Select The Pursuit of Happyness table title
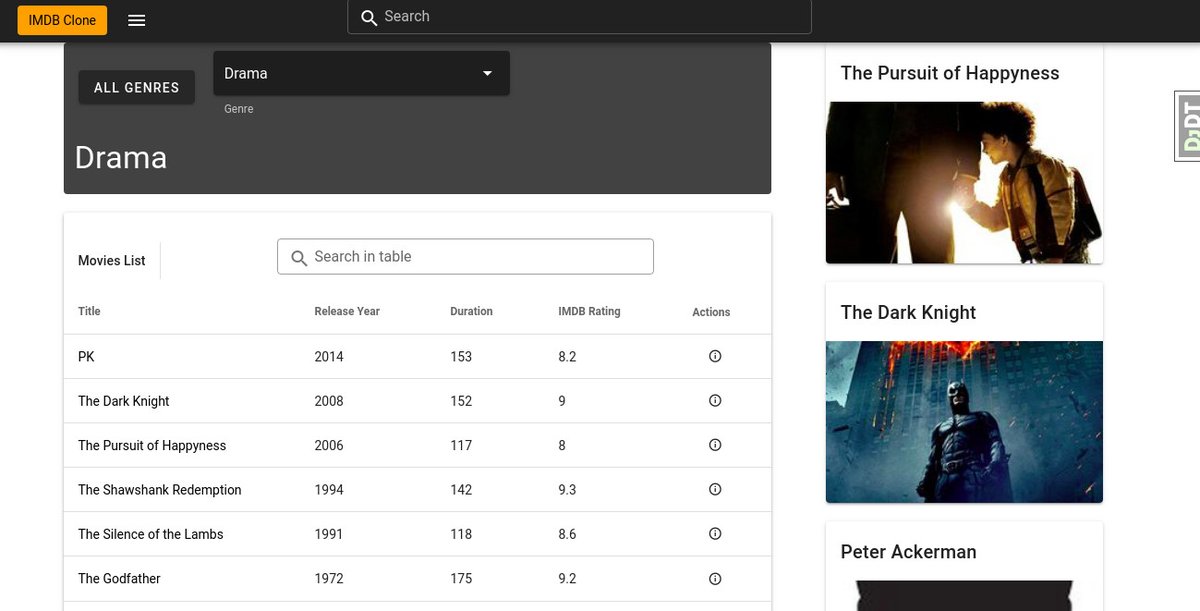This screenshot has height=611, width=1200. pos(152,445)
